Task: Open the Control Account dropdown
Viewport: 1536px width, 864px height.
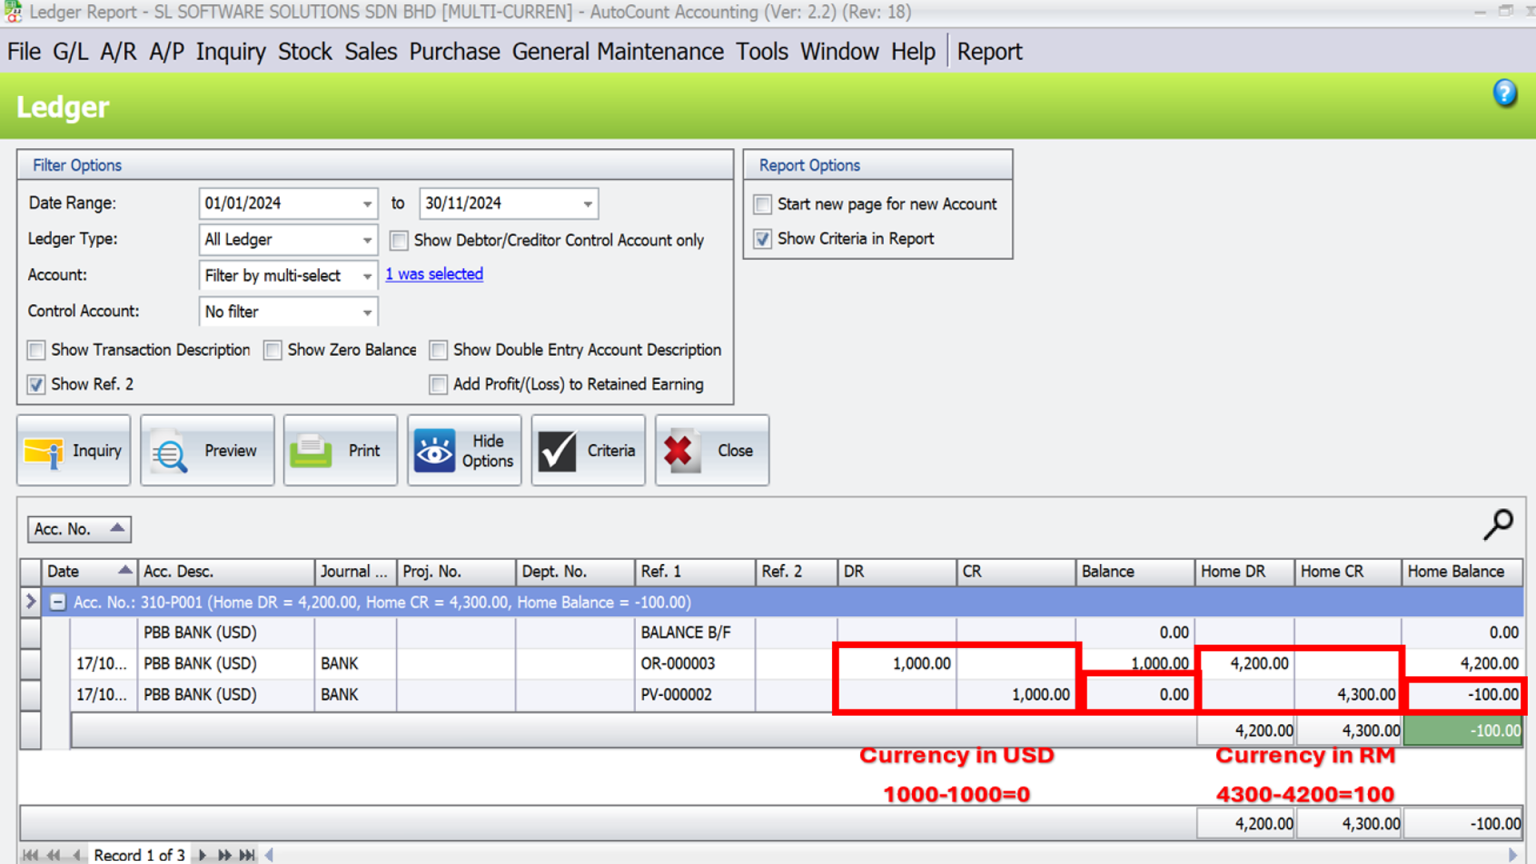Action: point(367,312)
